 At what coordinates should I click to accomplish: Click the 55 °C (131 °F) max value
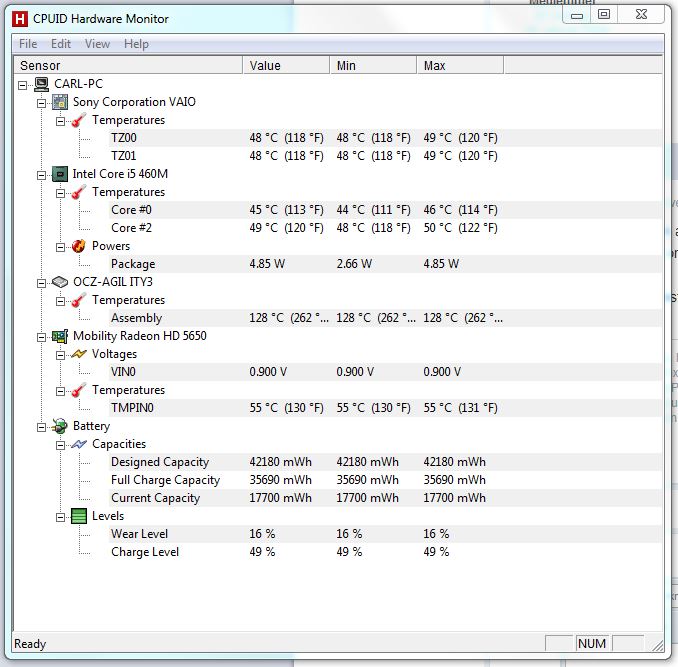461,408
